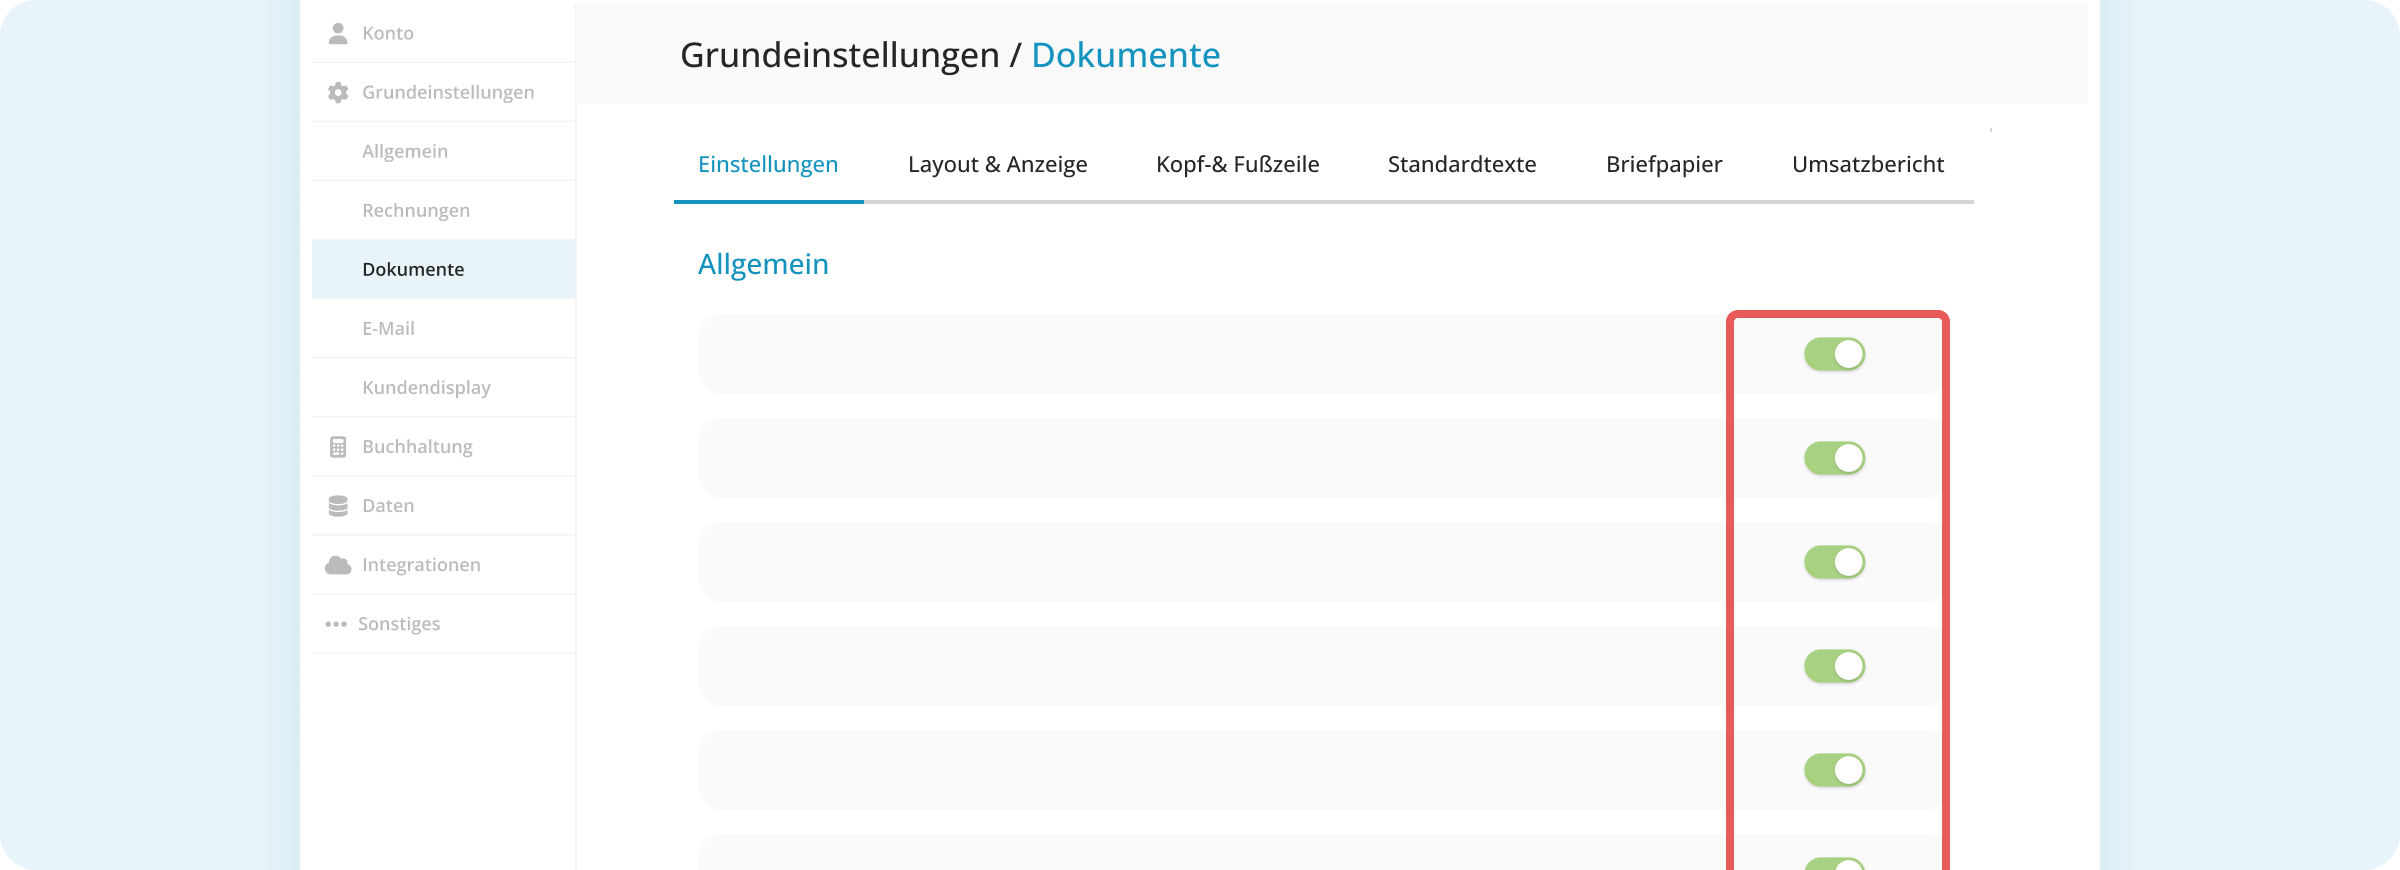Click the Konto person icon
2400x870 pixels.
338,33
